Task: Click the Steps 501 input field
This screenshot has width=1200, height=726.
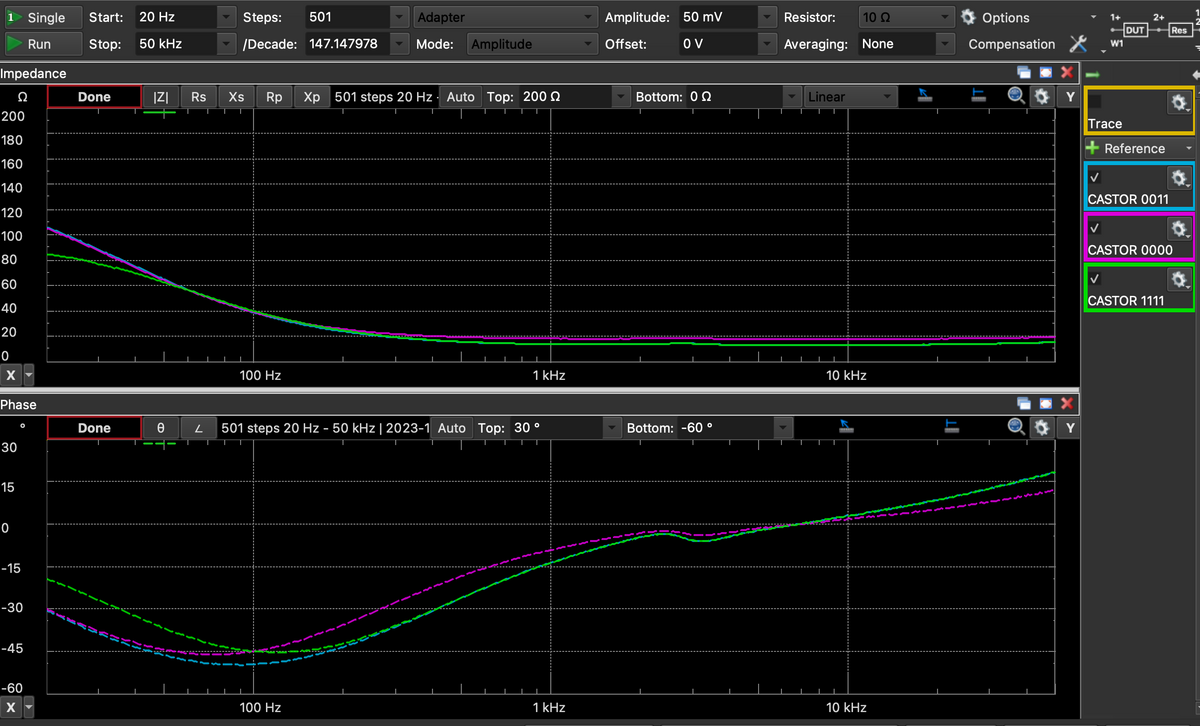Action: tap(346, 17)
